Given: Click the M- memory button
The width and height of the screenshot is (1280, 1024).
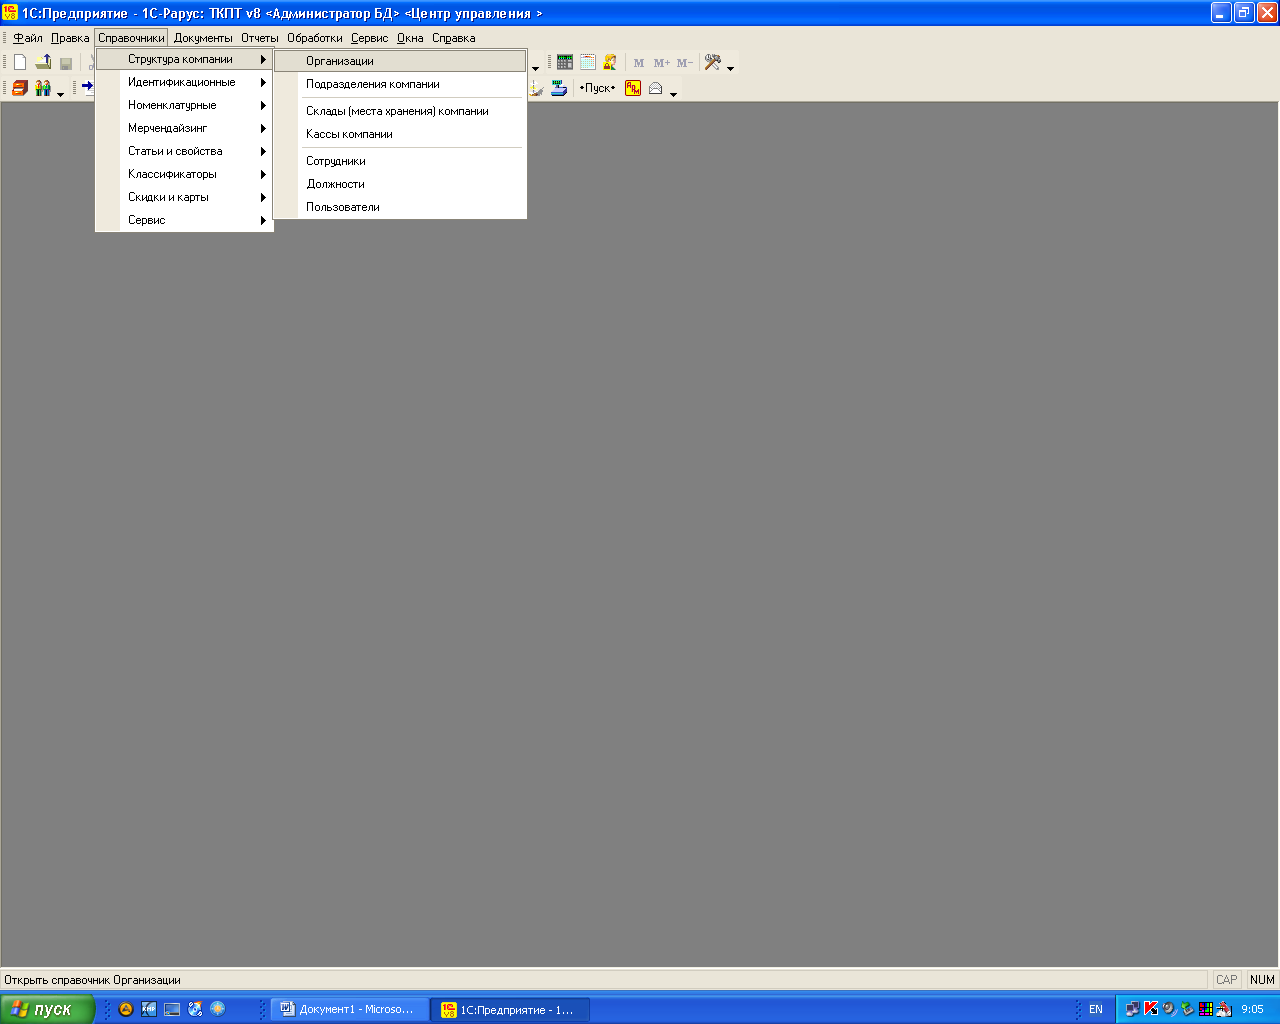Looking at the screenshot, I should pos(684,63).
